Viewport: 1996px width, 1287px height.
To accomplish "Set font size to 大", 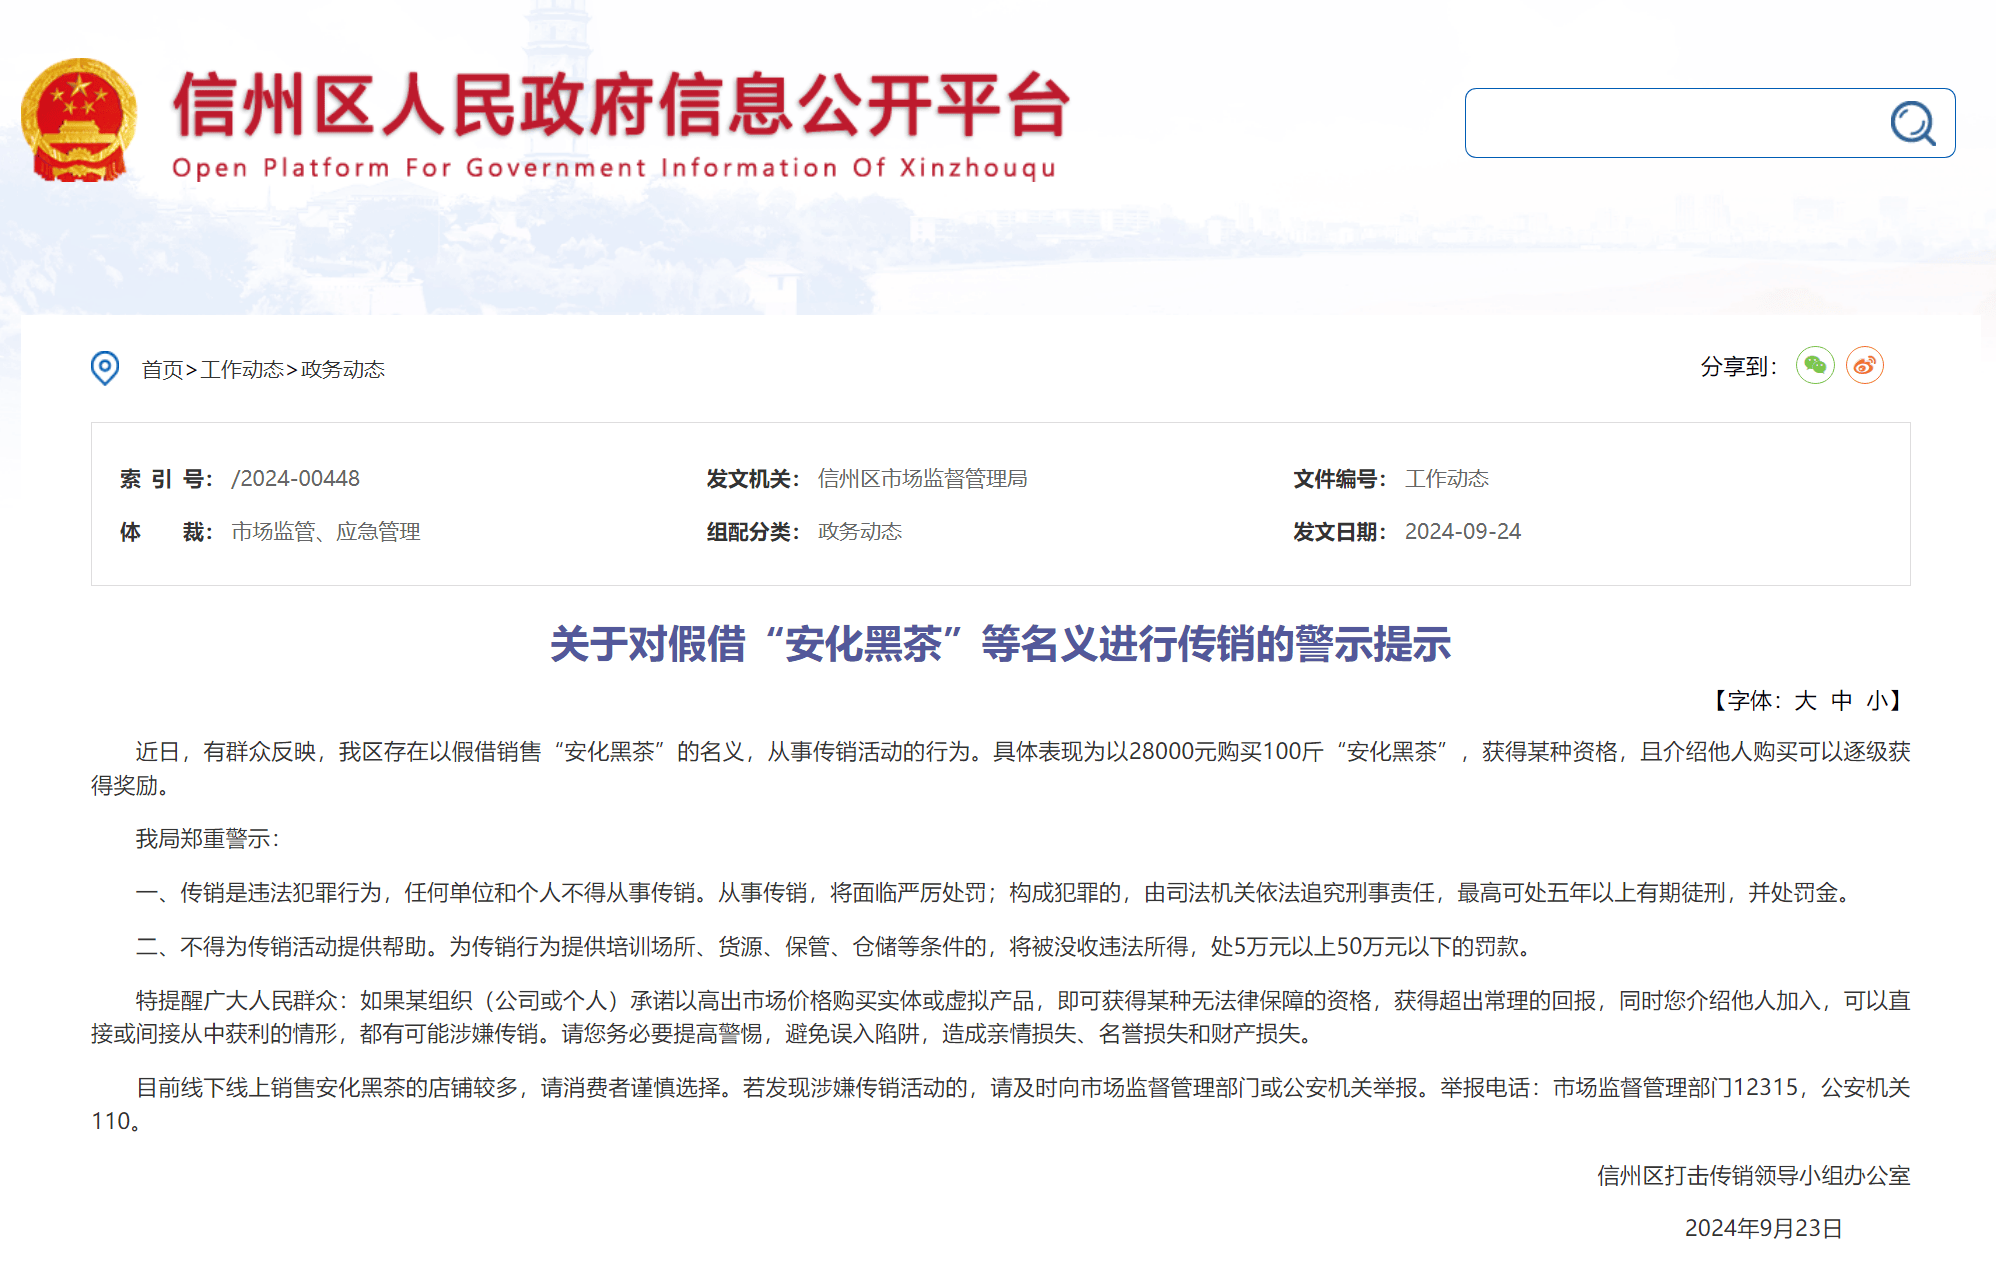I will (1804, 700).
